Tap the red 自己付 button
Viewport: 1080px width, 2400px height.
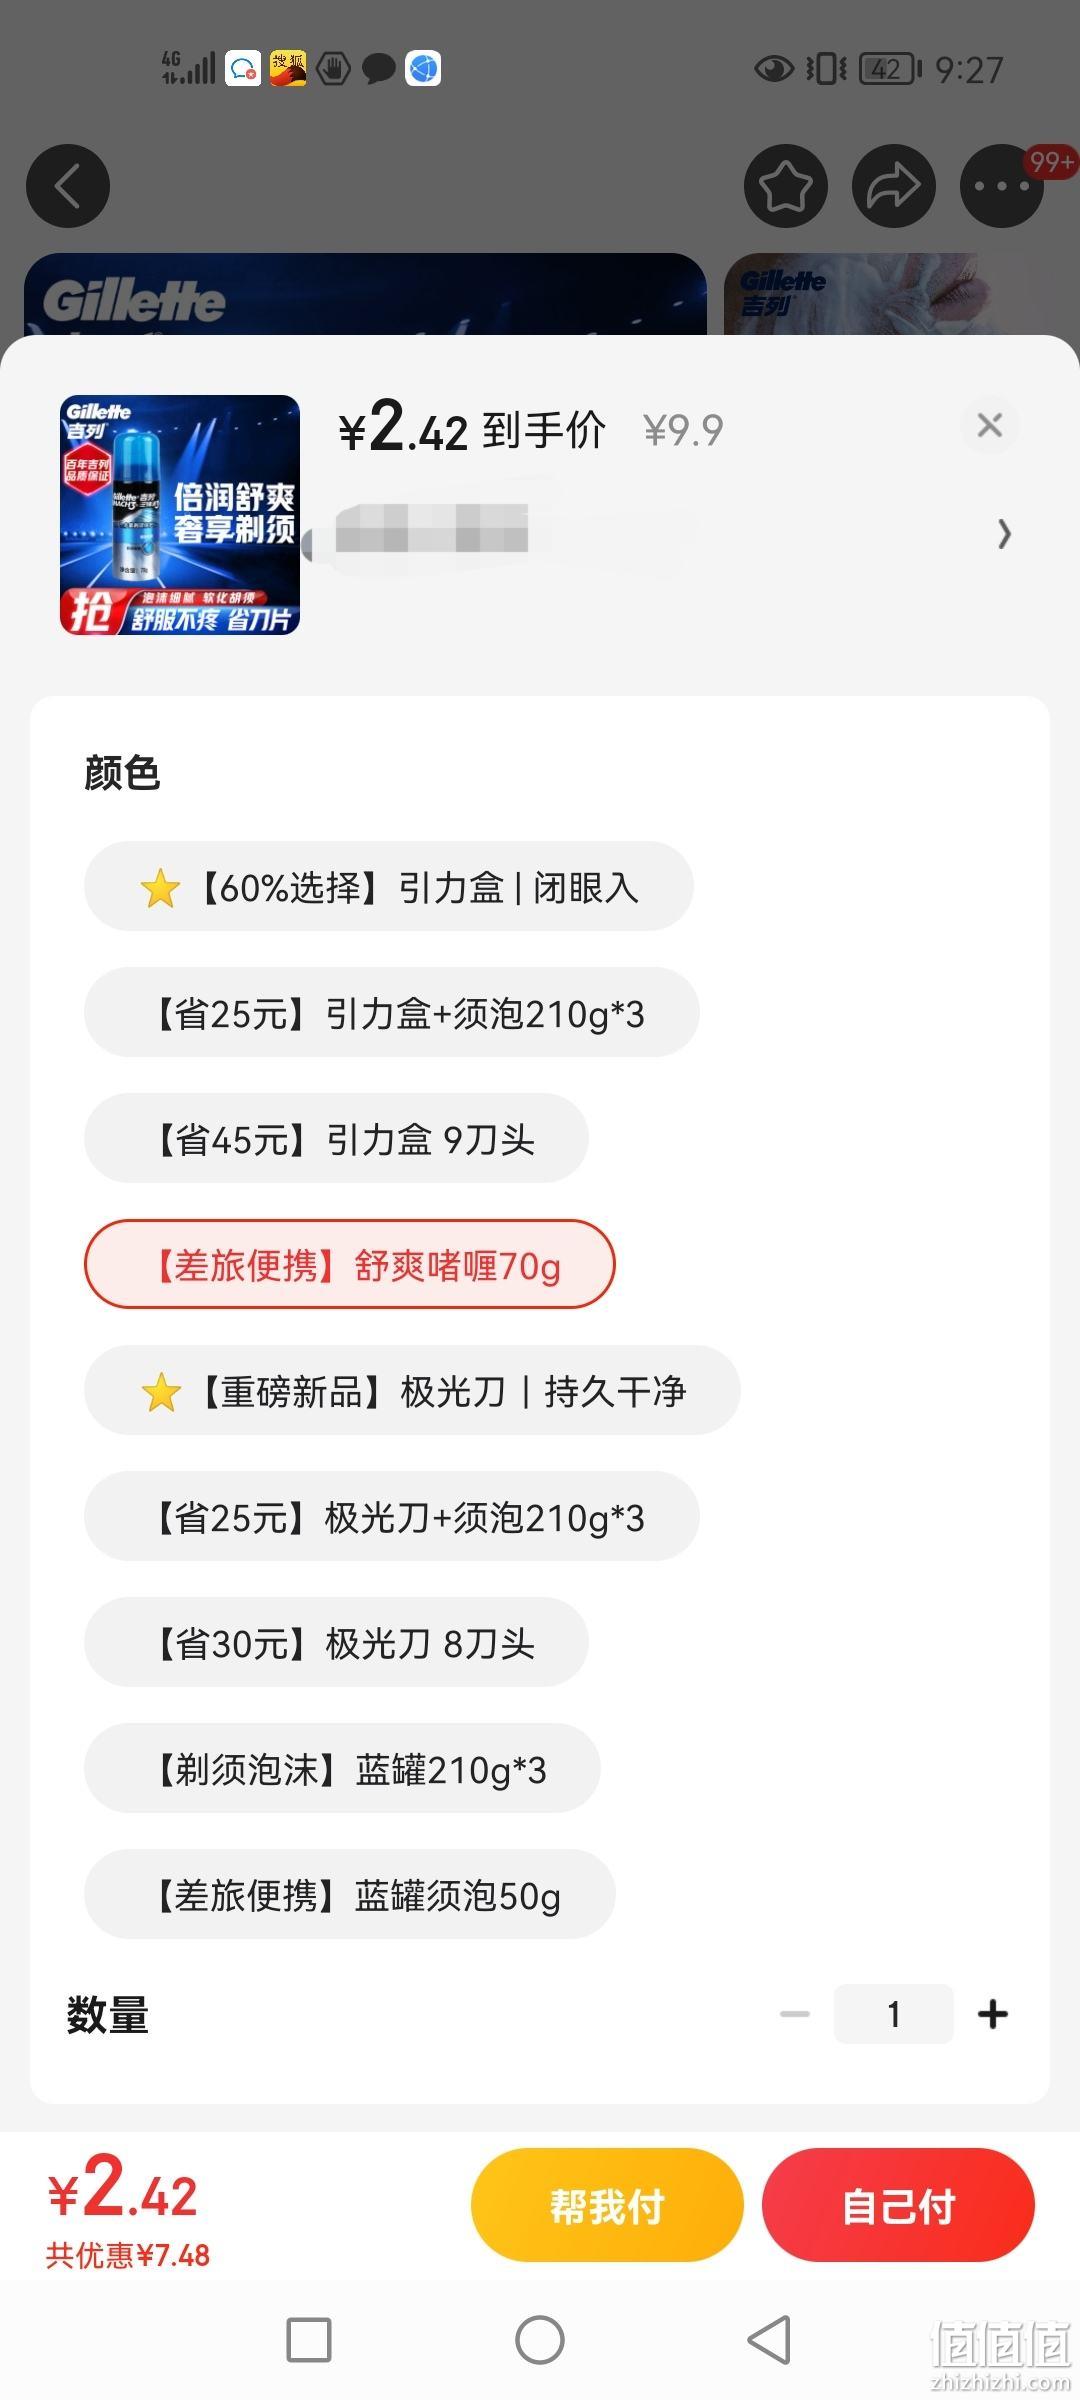(x=898, y=2205)
